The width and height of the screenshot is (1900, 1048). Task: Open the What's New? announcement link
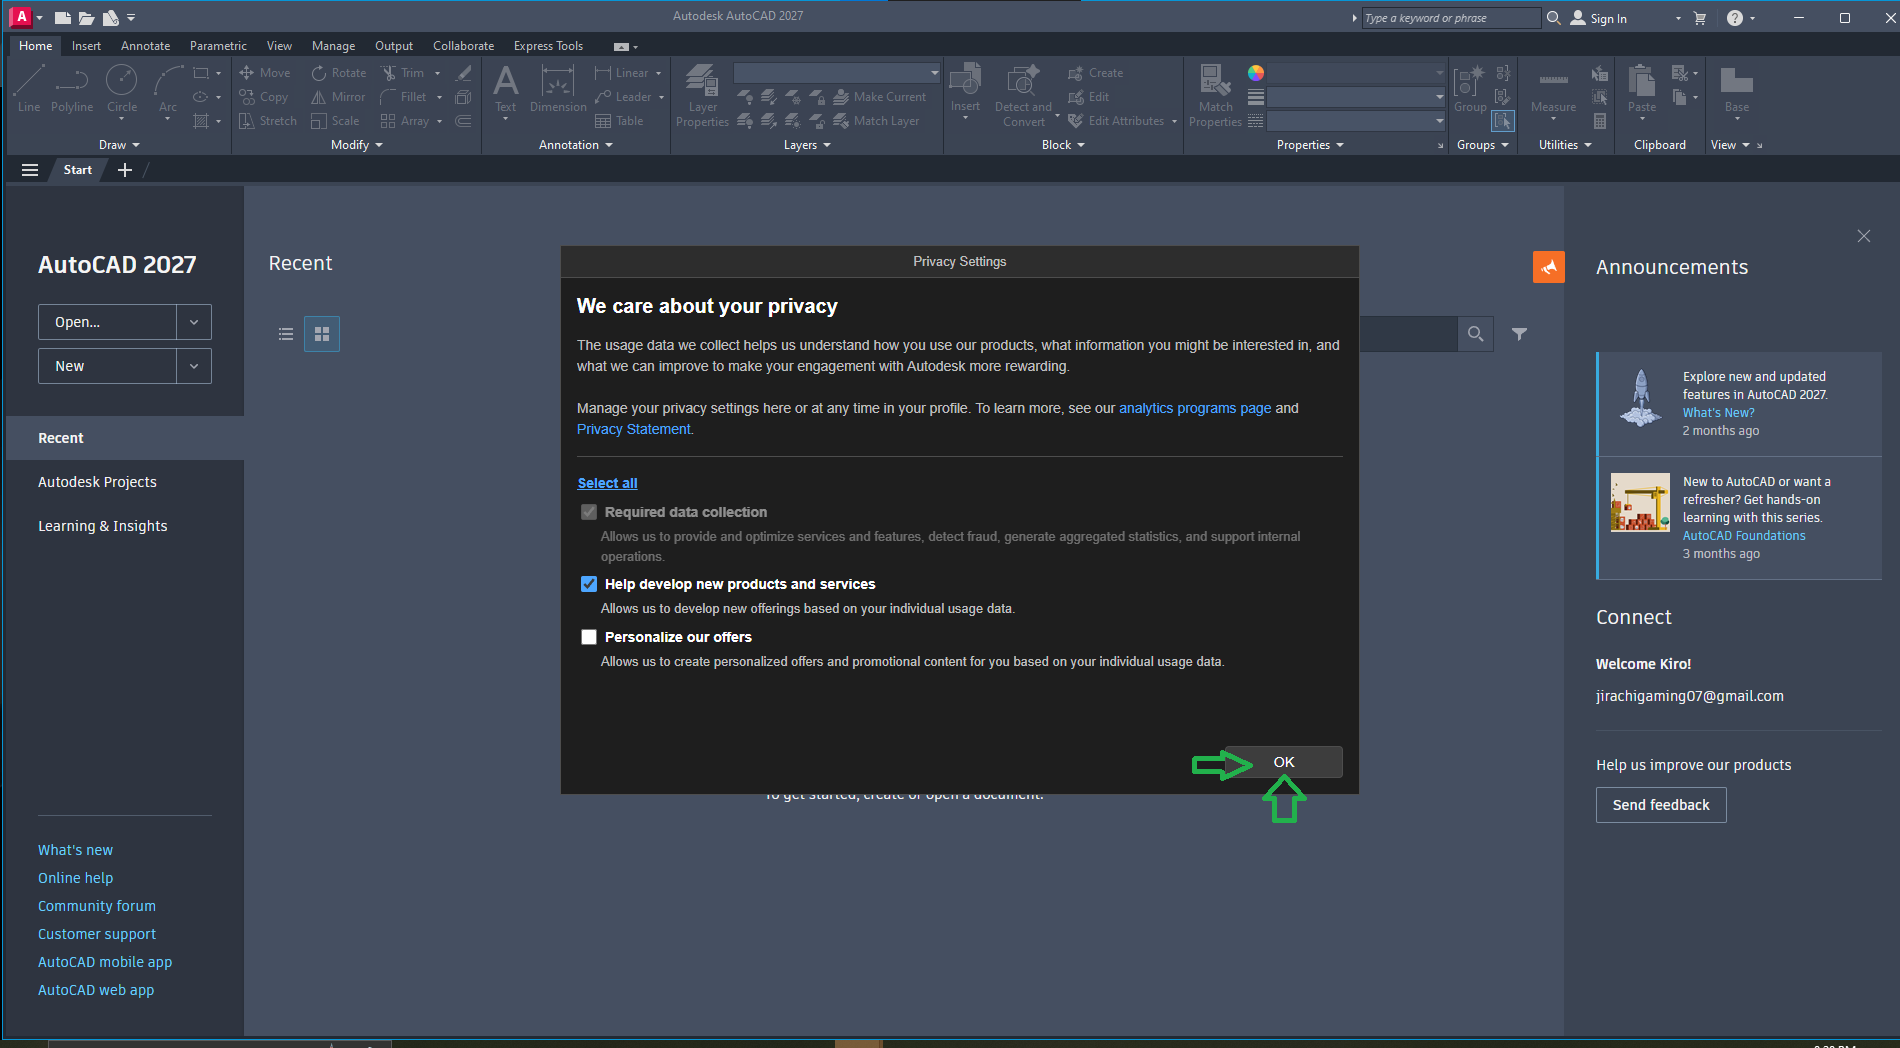(x=1718, y=413)
